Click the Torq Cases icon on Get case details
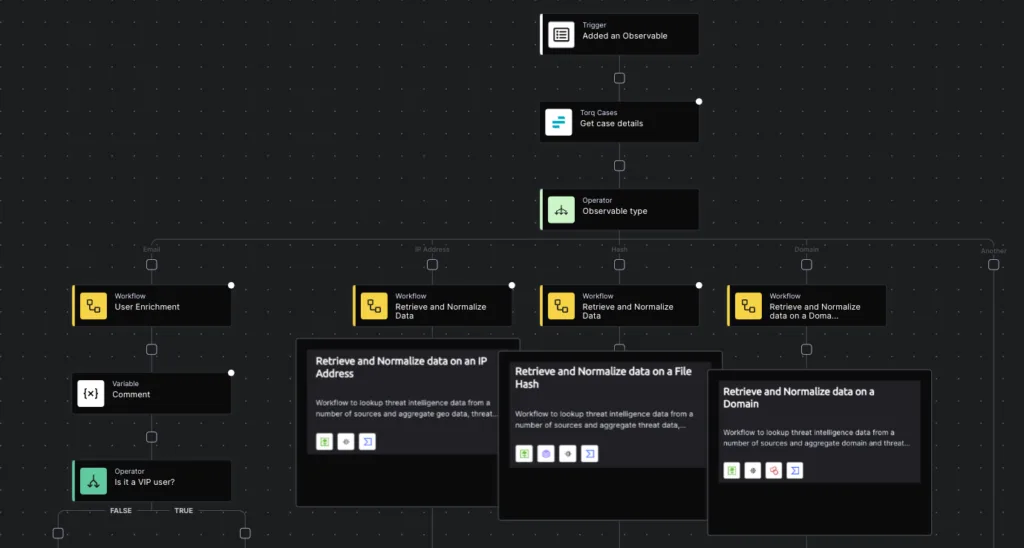The height and width of the screenshot is (548, 1024). pyautogui.click(x=558, y=122)
